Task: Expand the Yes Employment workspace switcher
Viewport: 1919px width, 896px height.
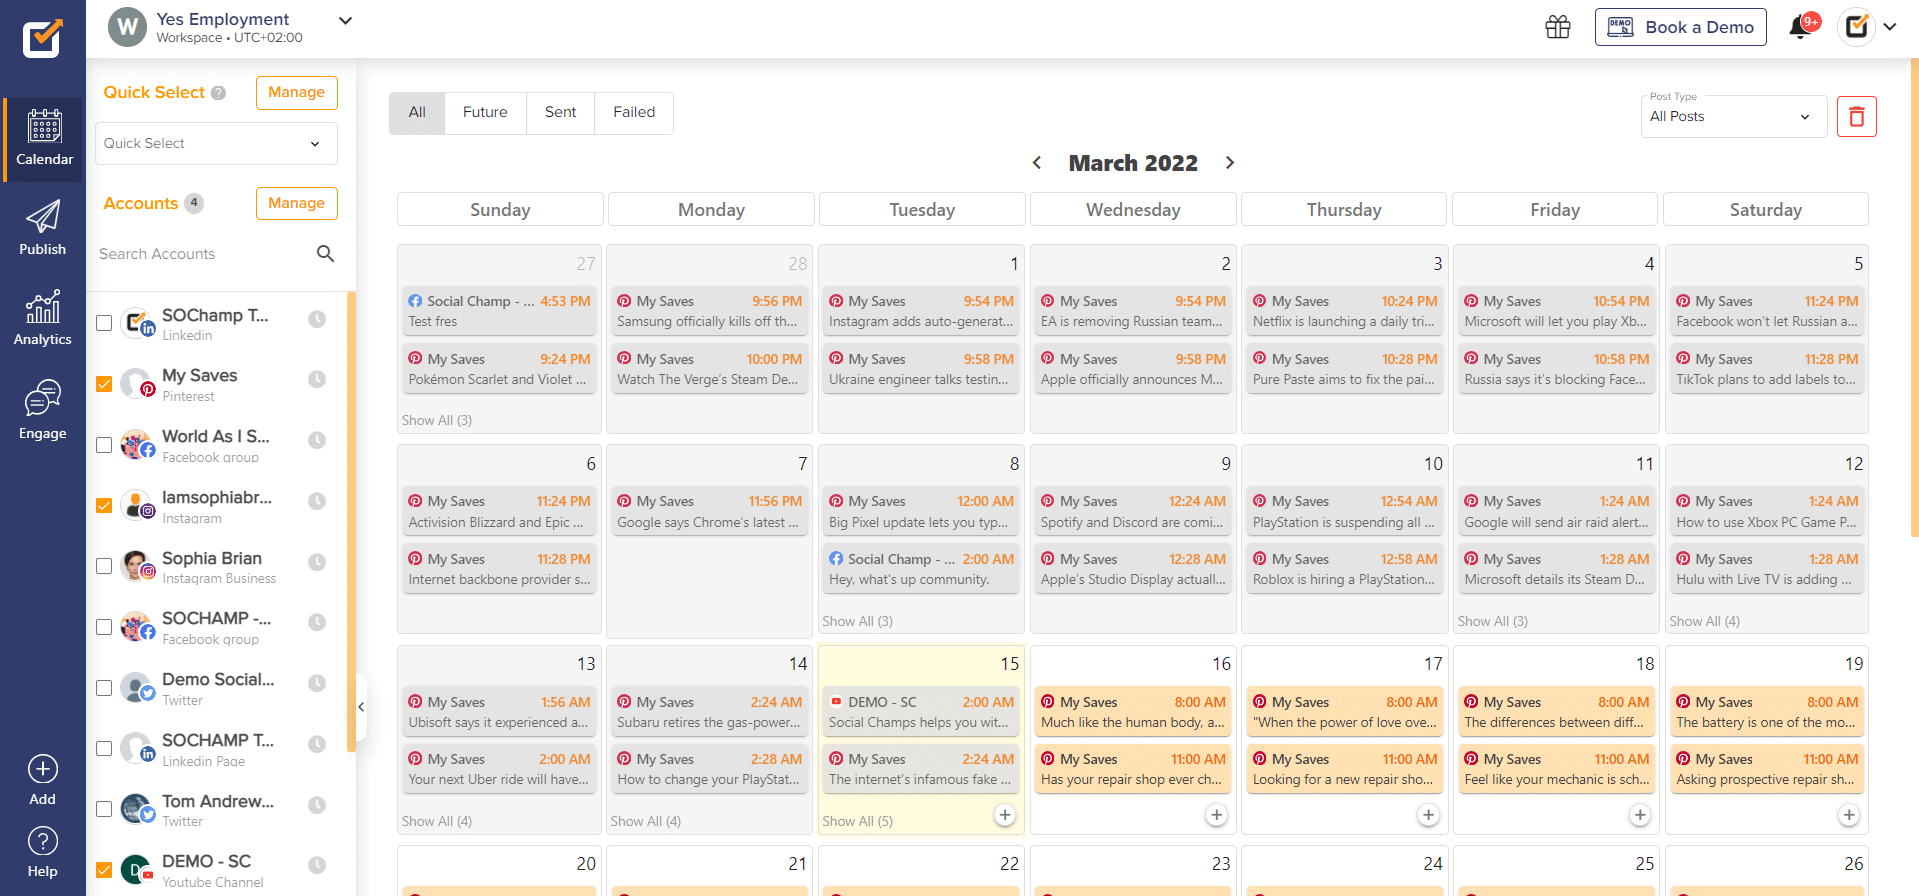Action: coord(345,21)
